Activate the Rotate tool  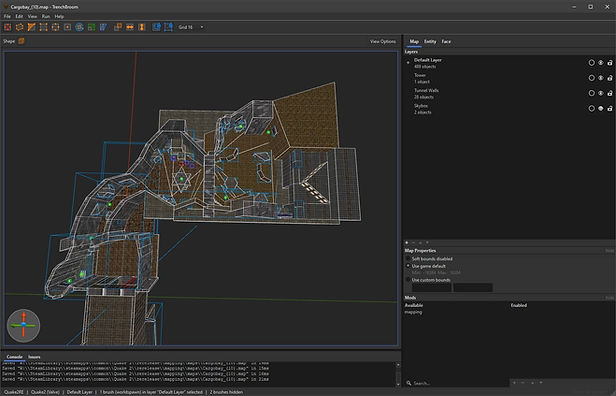point(79,27)
